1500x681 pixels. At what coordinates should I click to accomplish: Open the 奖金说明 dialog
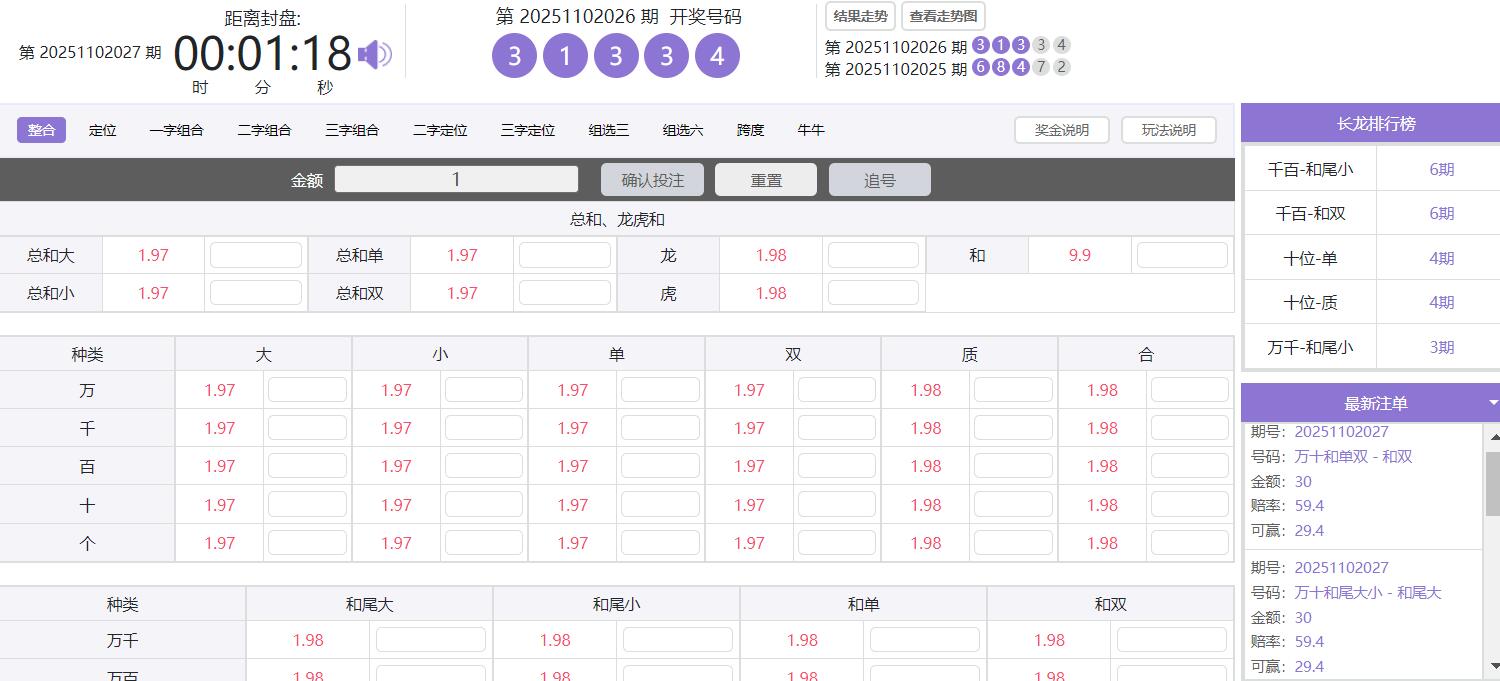1061,129
